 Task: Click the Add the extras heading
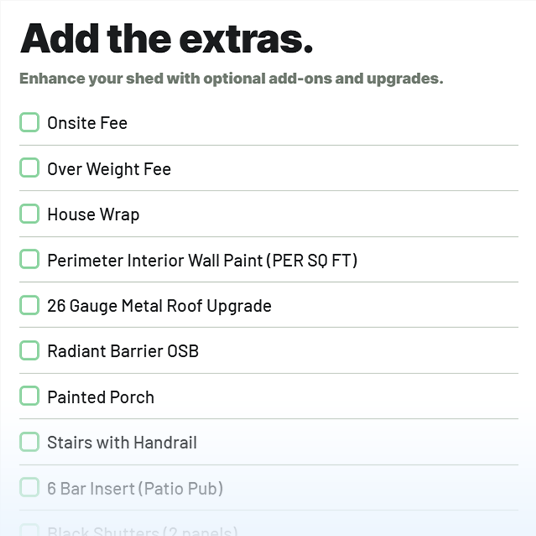(166, 38)
